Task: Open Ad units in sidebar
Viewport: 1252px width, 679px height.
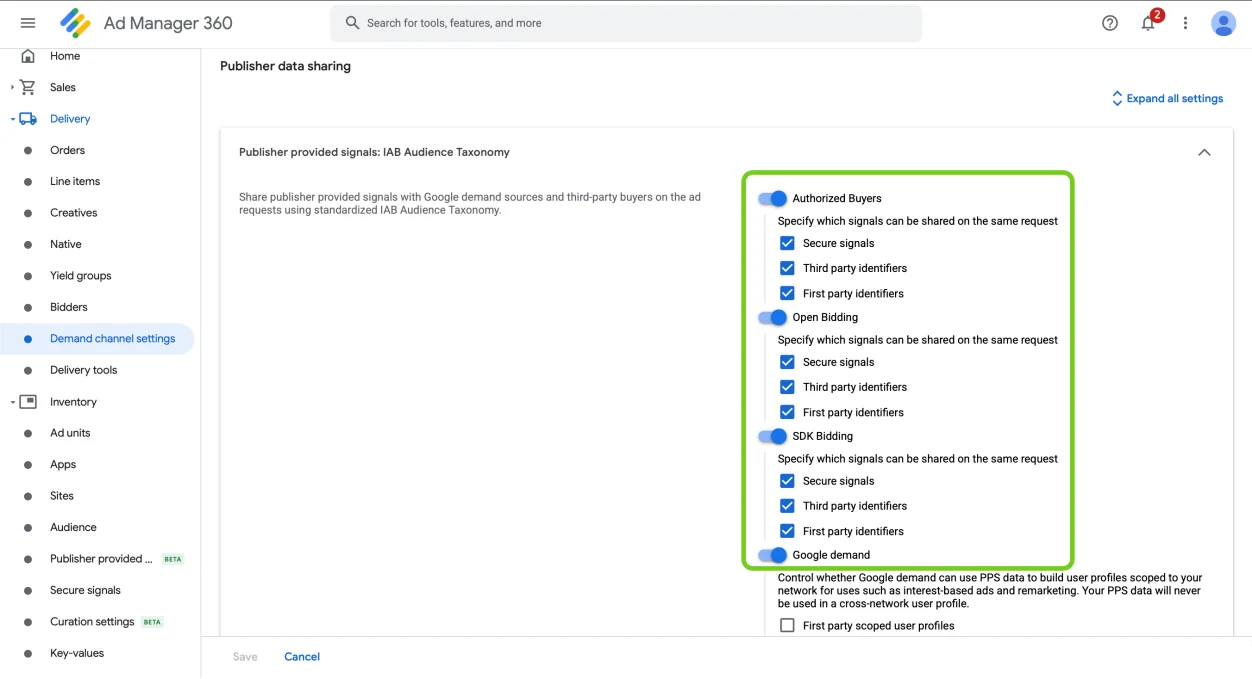Action: 70,433
